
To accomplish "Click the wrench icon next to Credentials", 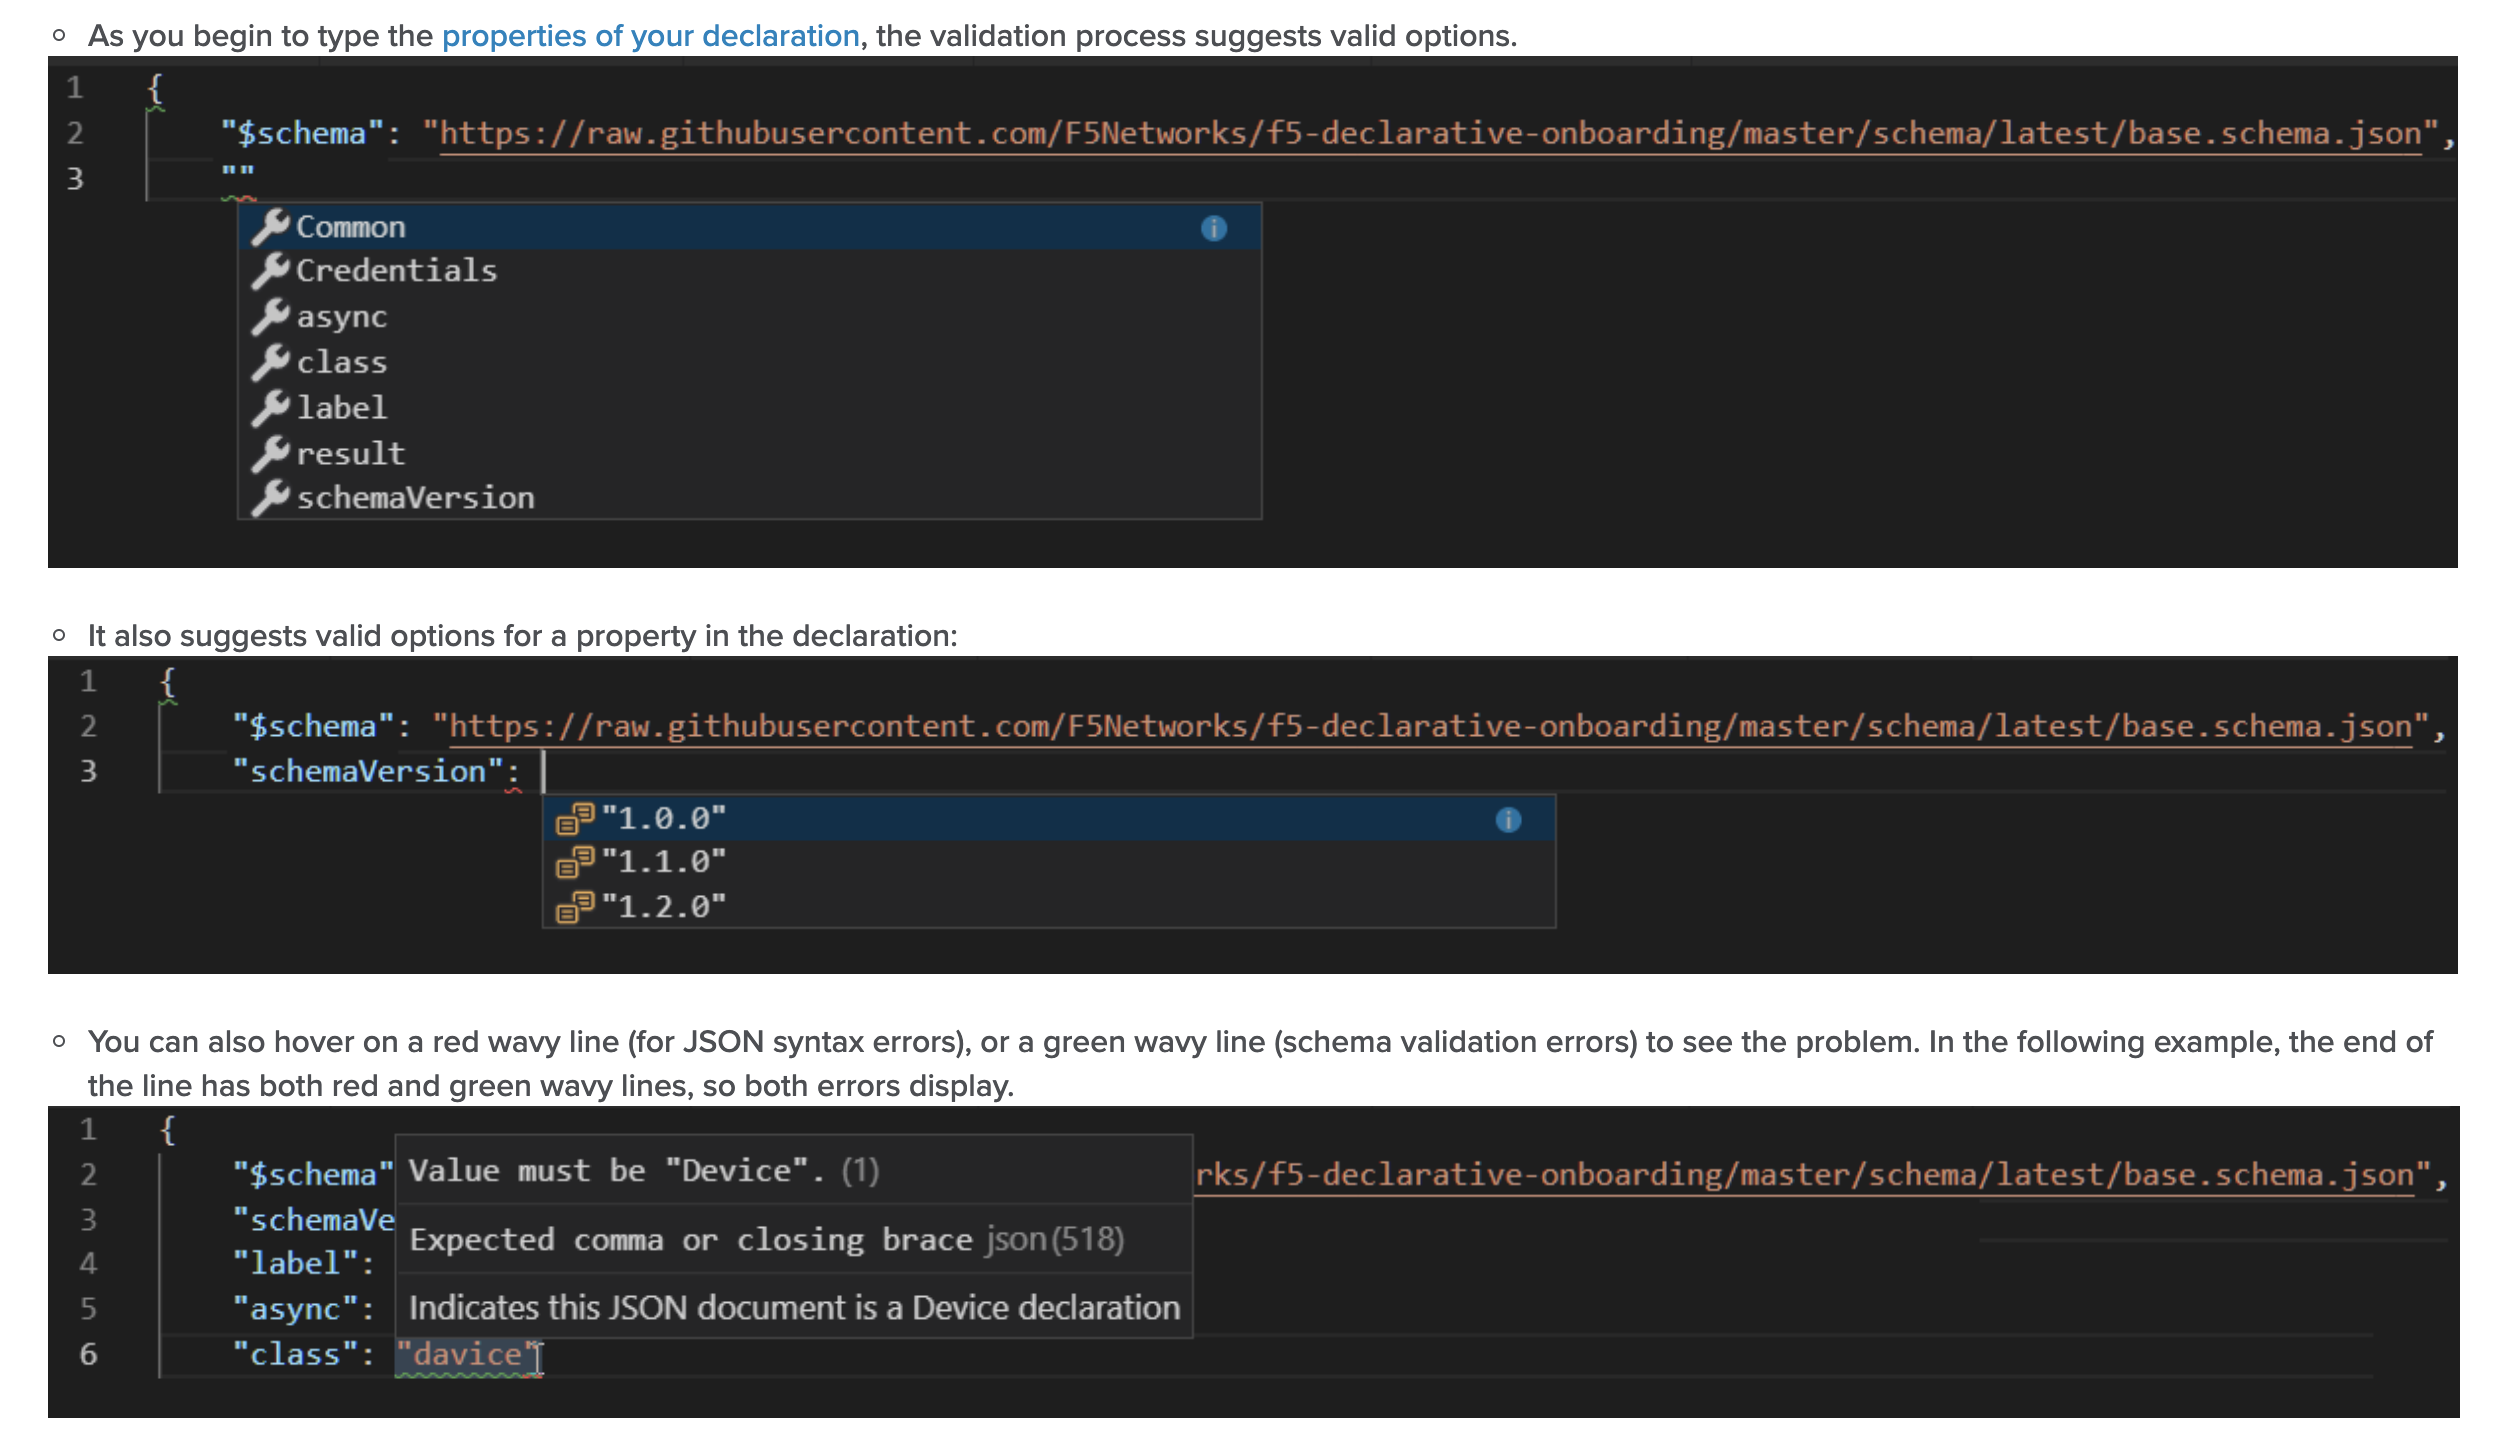I will [270, 270].
